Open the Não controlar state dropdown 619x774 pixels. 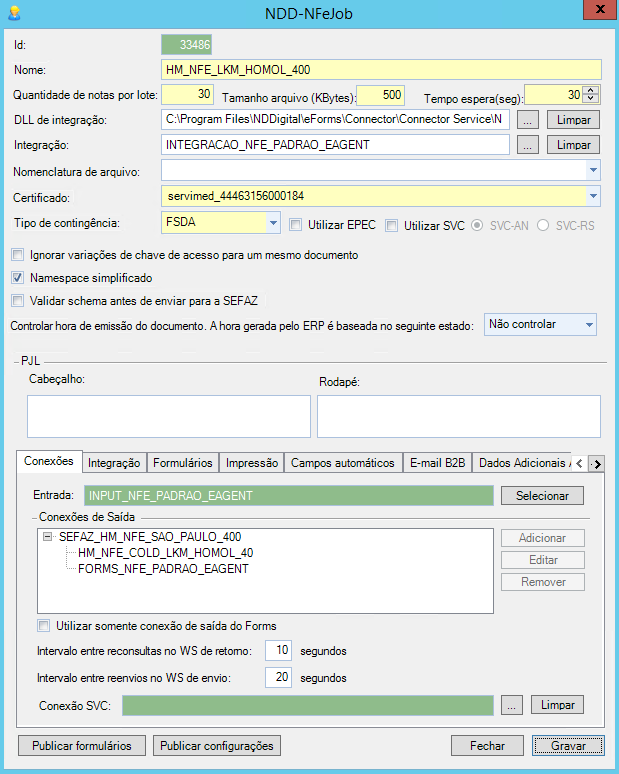tap(589, 325)
